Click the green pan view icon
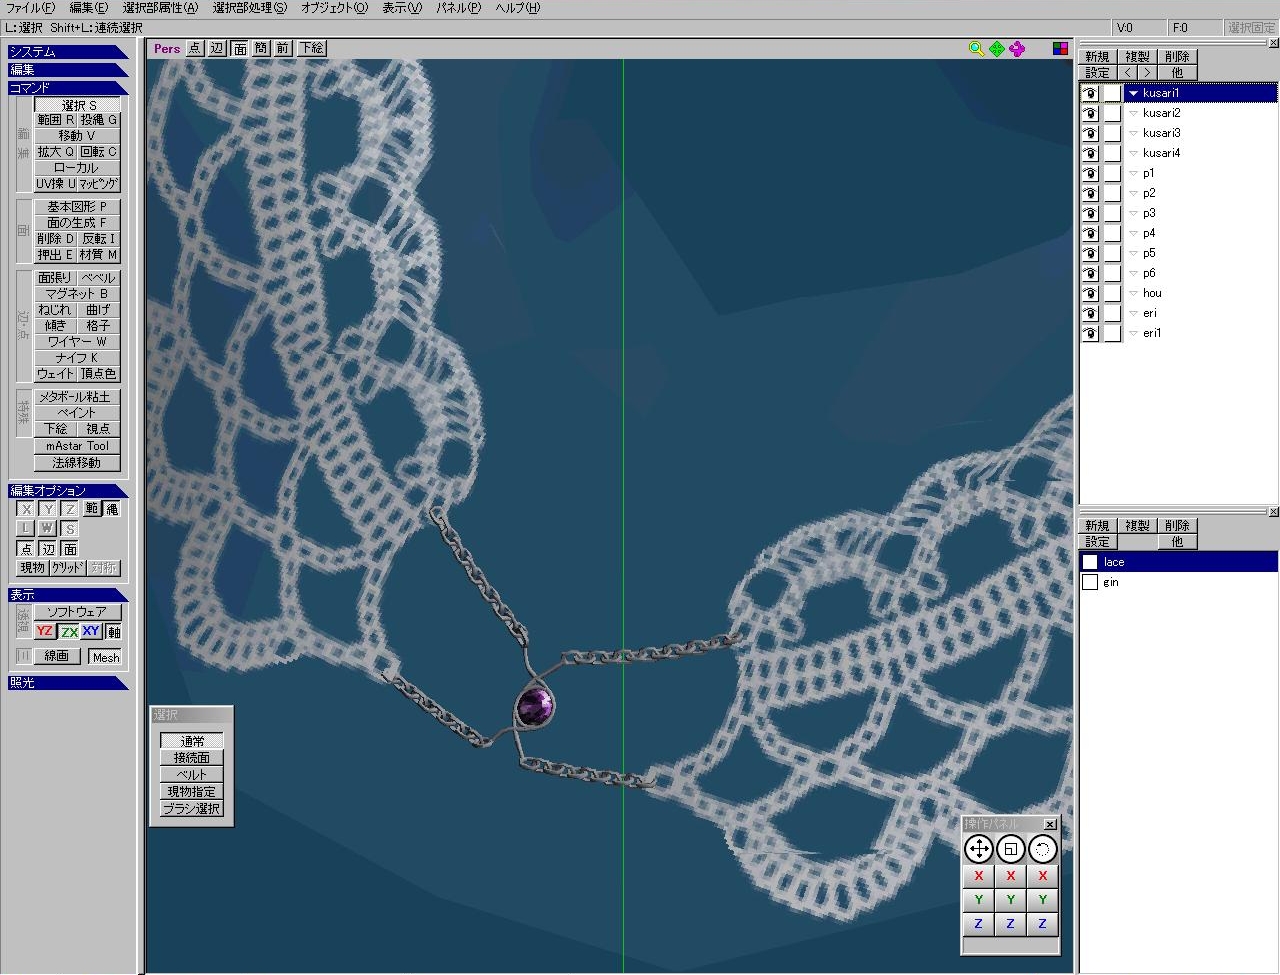 997,48
